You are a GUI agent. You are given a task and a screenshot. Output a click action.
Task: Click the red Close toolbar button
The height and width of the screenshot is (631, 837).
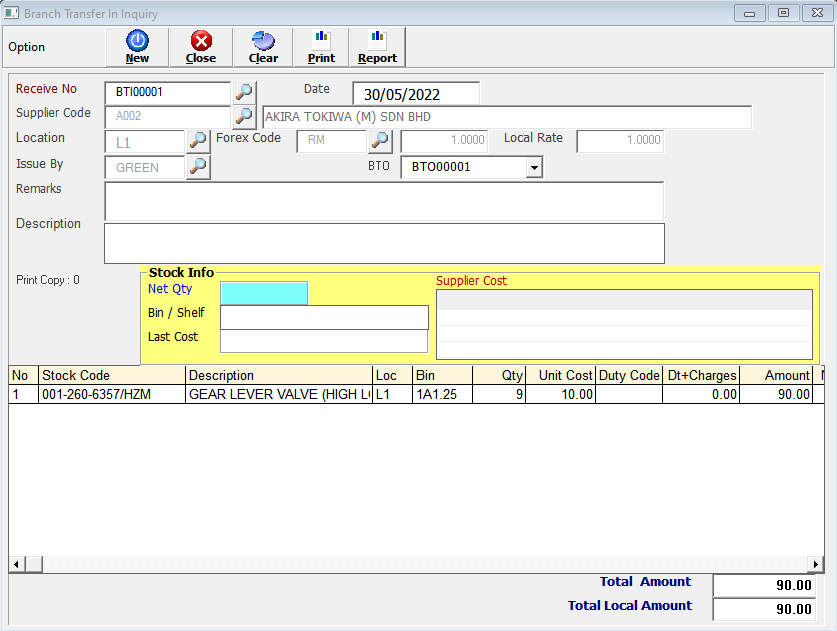(201, 47)
